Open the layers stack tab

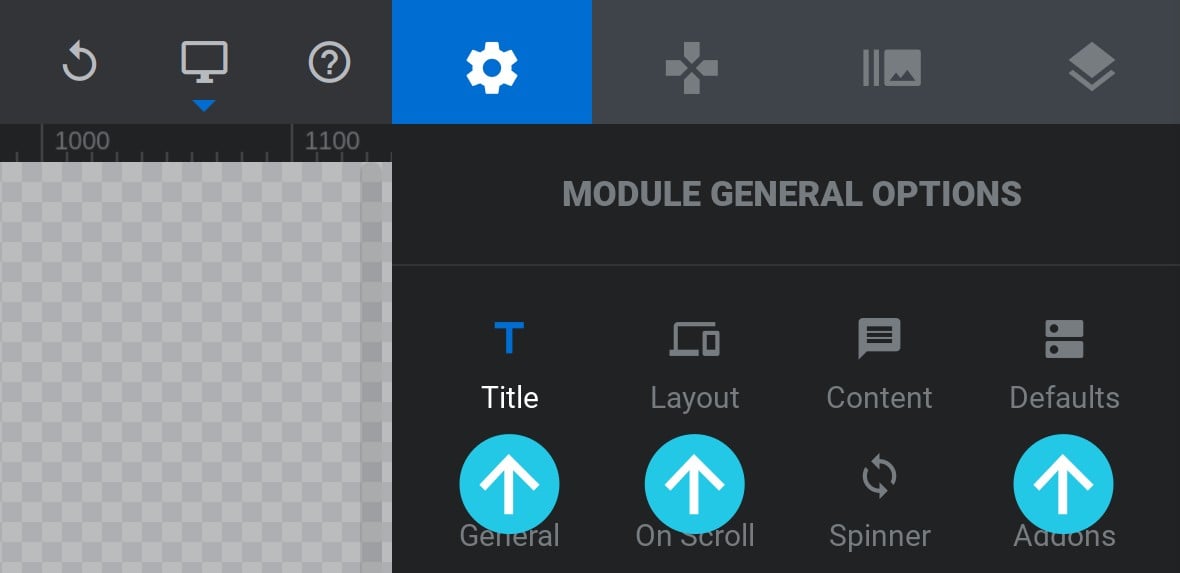tap(1091, 67)
